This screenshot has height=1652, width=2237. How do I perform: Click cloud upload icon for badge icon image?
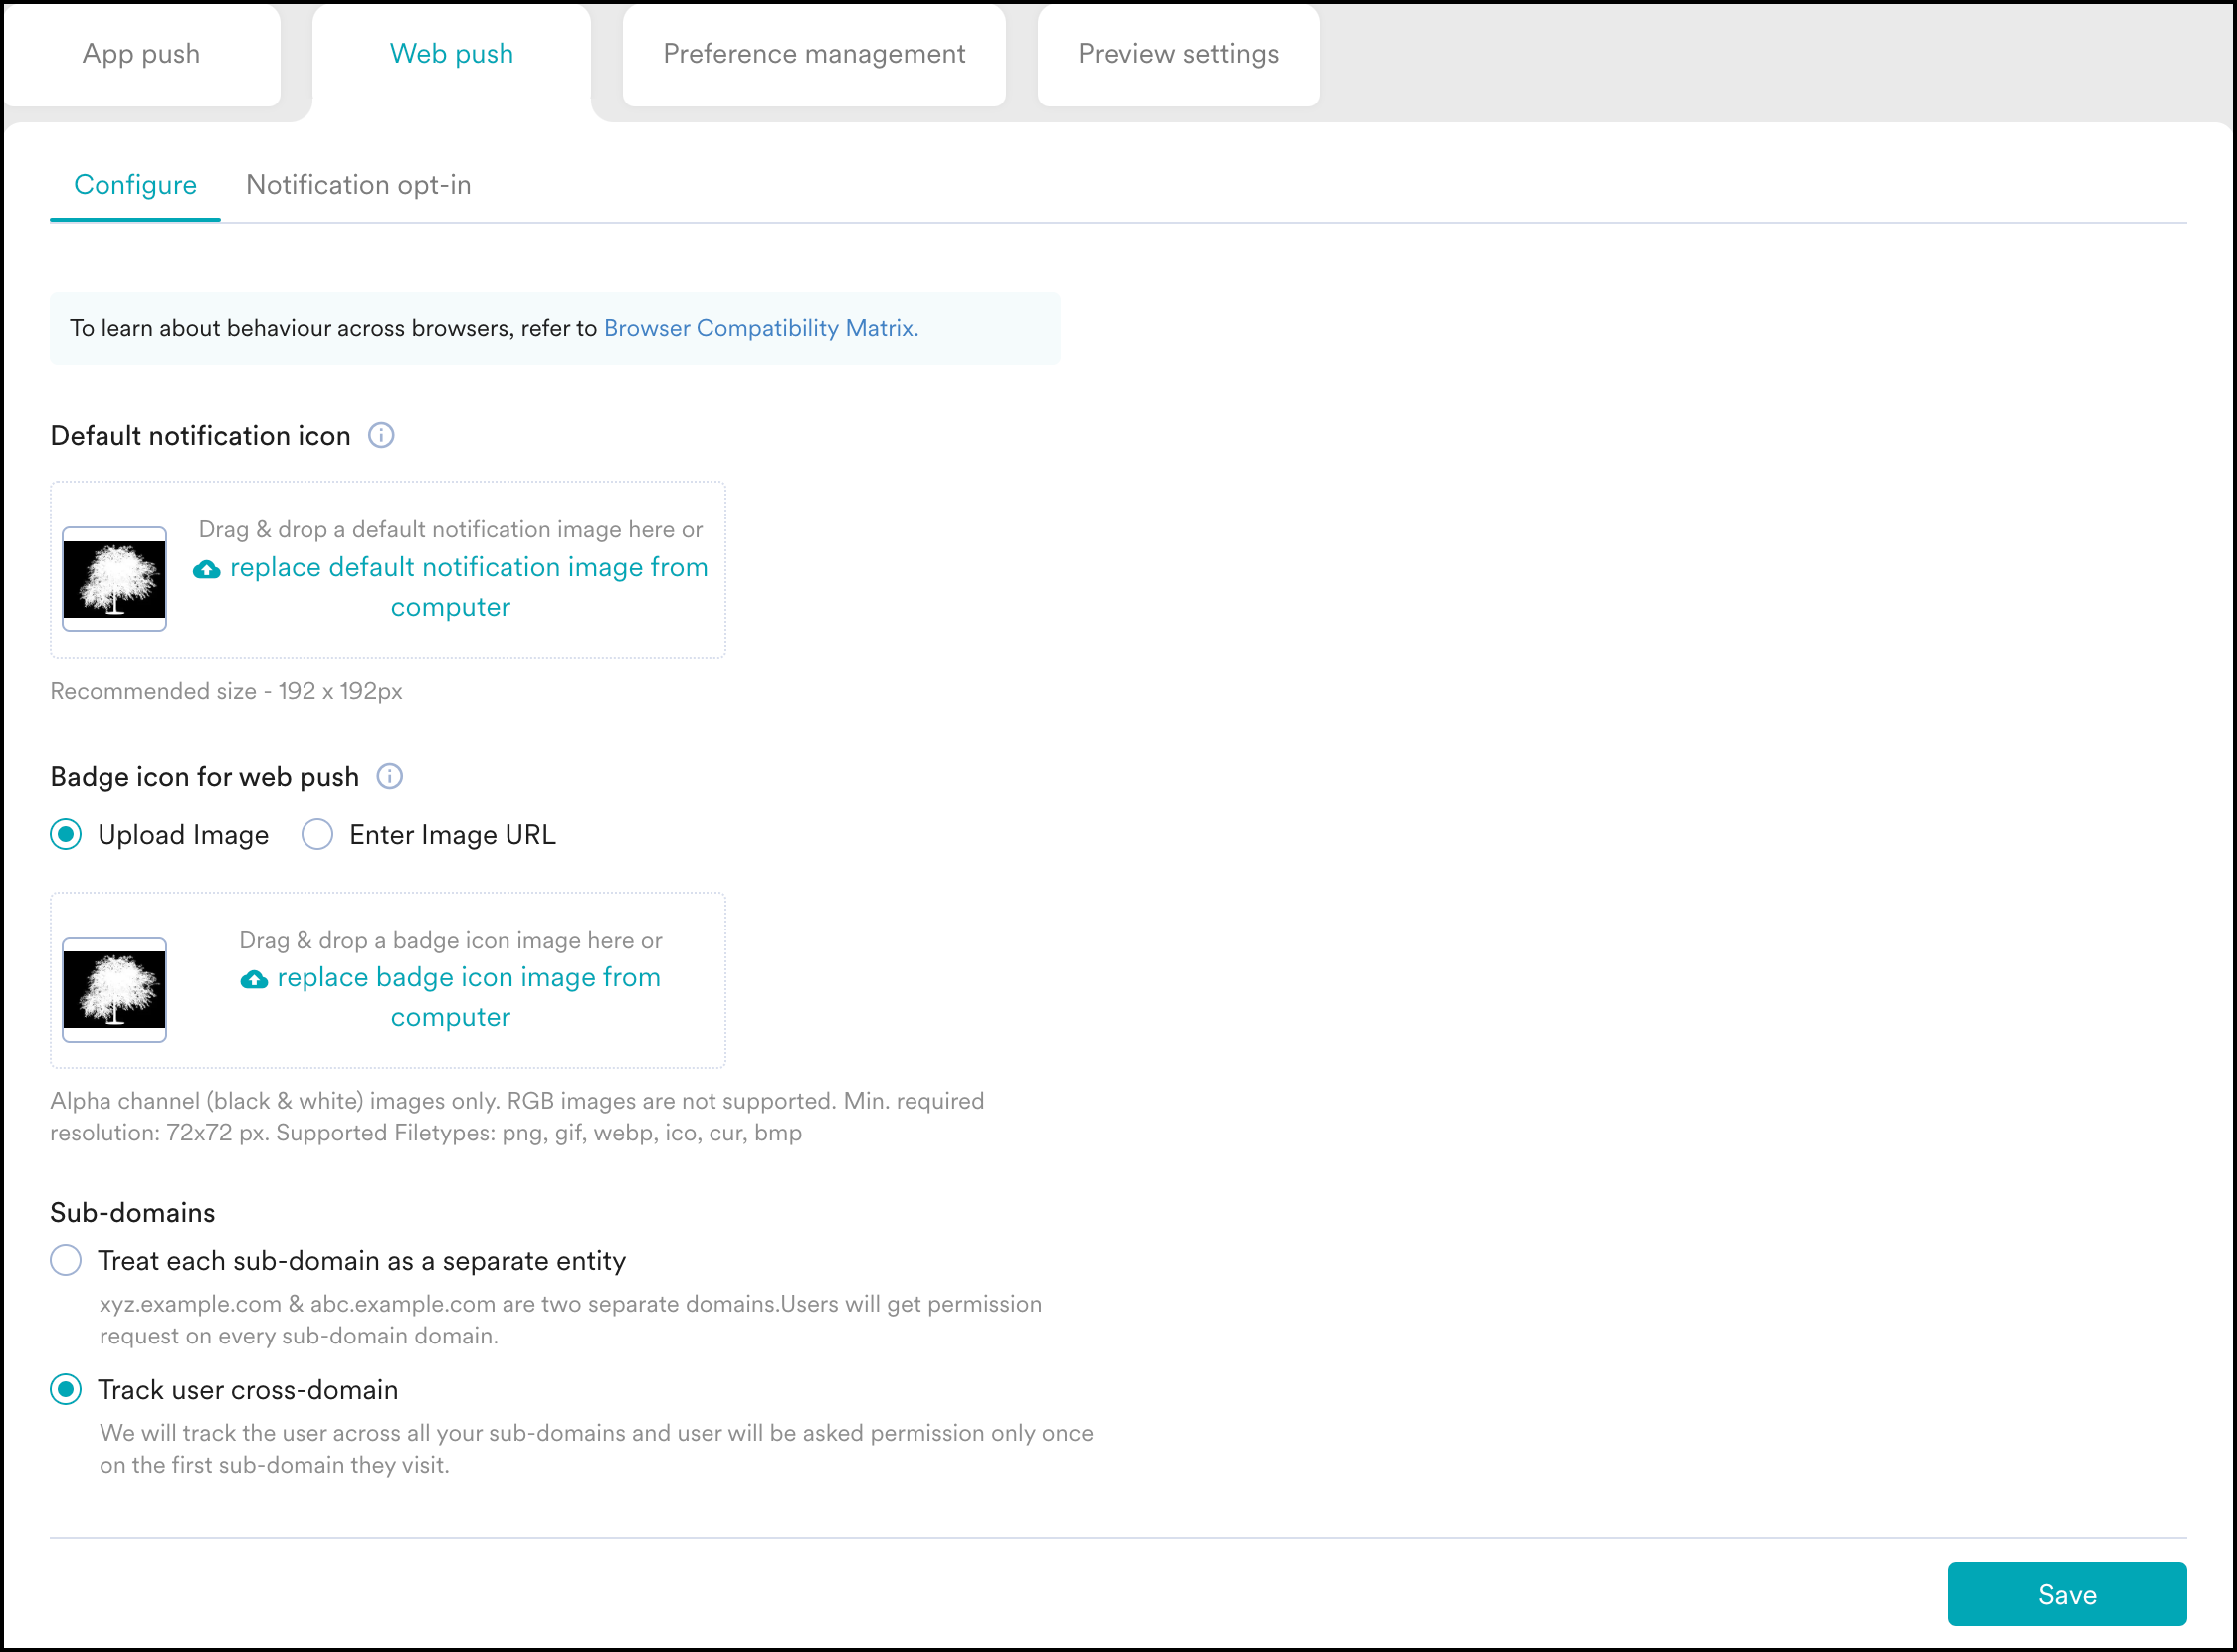coord(254,979)
